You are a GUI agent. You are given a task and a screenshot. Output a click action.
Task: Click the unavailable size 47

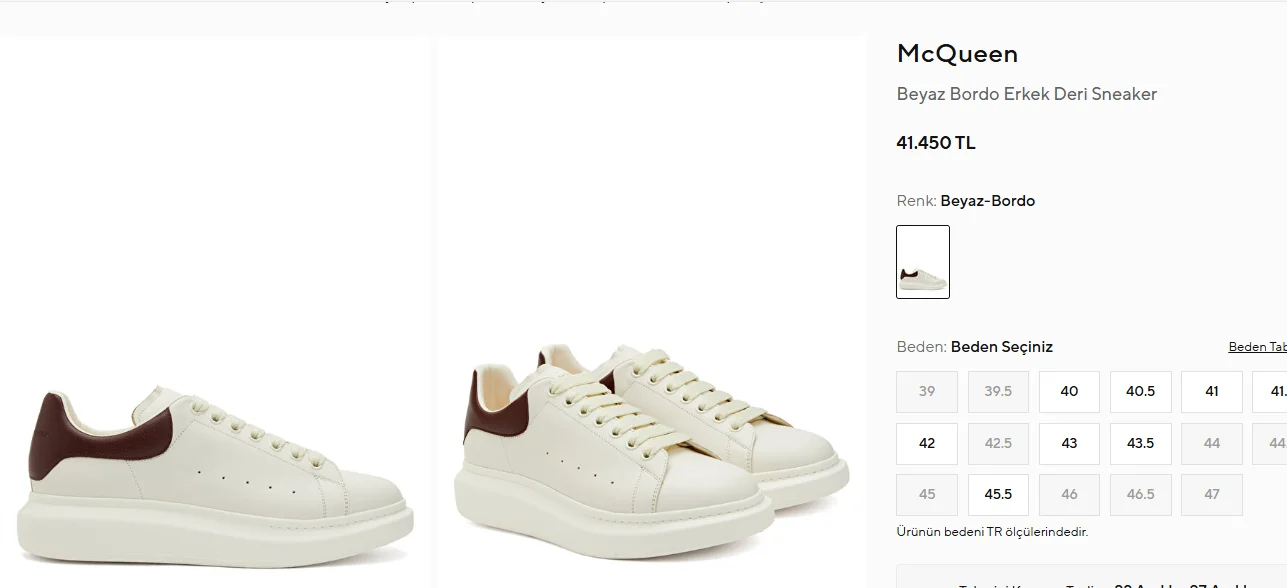[1211, 495]
